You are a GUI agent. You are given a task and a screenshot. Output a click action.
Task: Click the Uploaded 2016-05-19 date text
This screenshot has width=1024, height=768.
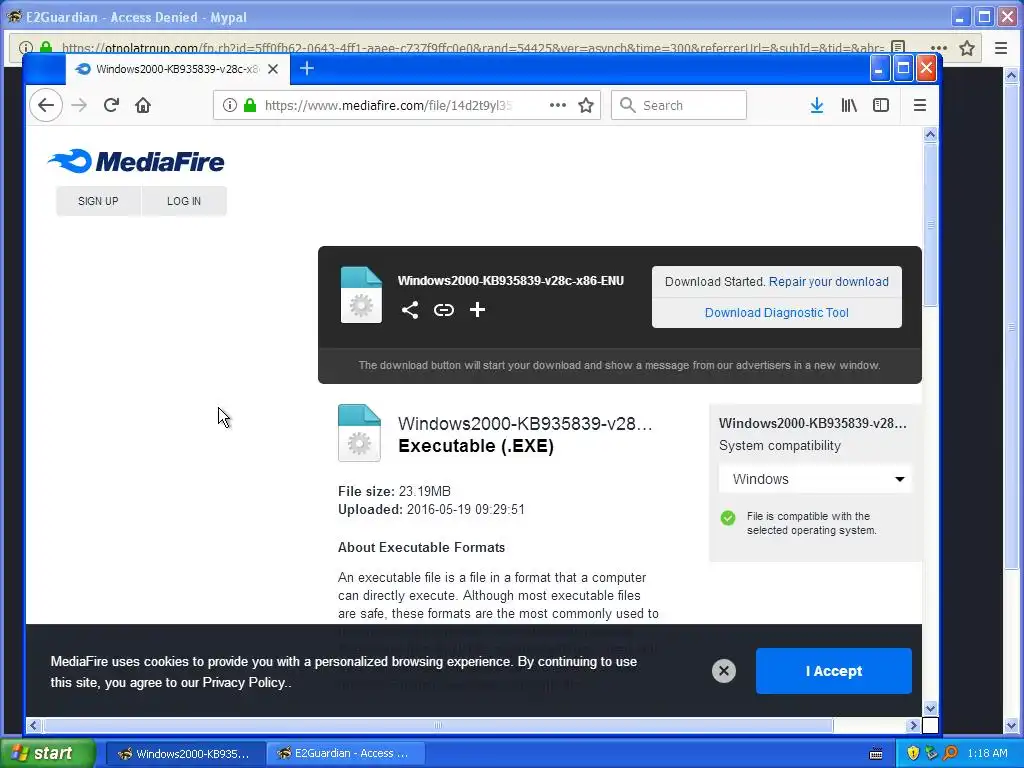(431, 509)
